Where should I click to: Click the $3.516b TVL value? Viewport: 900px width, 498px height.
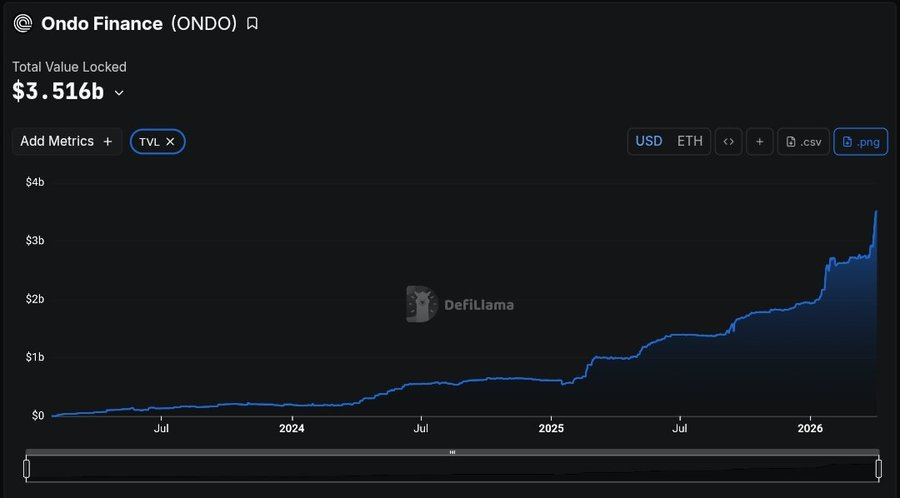[58, 92]
